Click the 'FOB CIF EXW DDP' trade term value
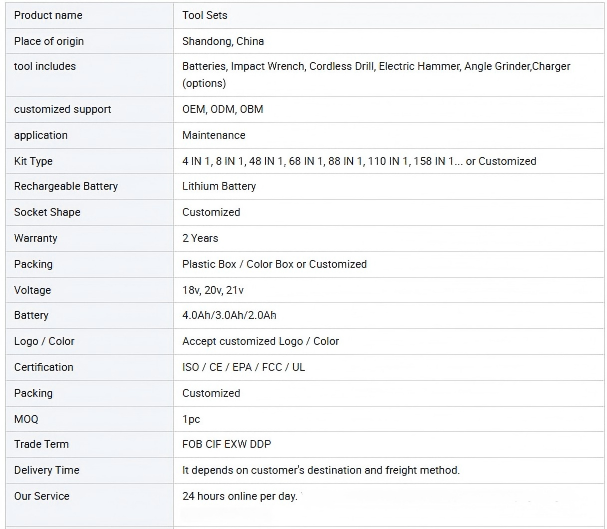This screenshot has height=529, width=607. 226,444
